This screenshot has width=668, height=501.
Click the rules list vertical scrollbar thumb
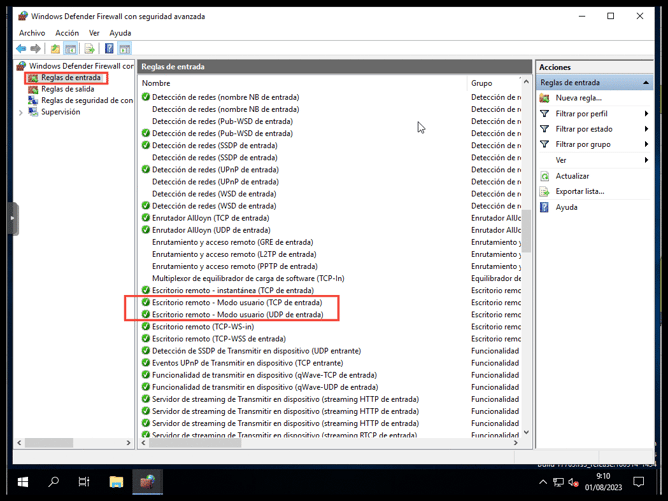point(527,231)
